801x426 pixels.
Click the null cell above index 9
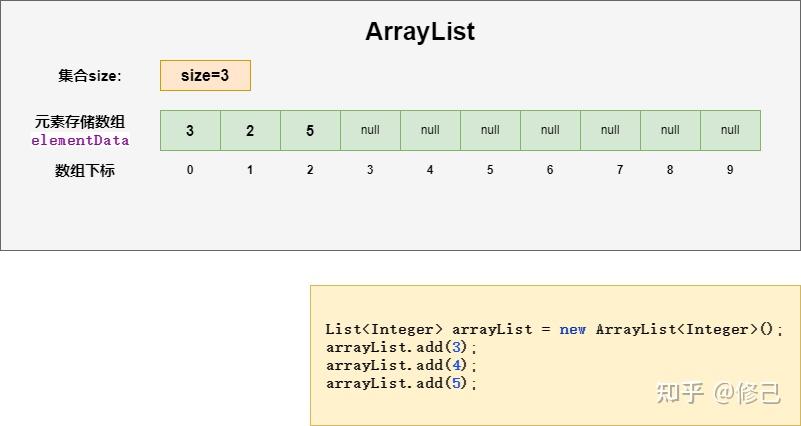730,130
